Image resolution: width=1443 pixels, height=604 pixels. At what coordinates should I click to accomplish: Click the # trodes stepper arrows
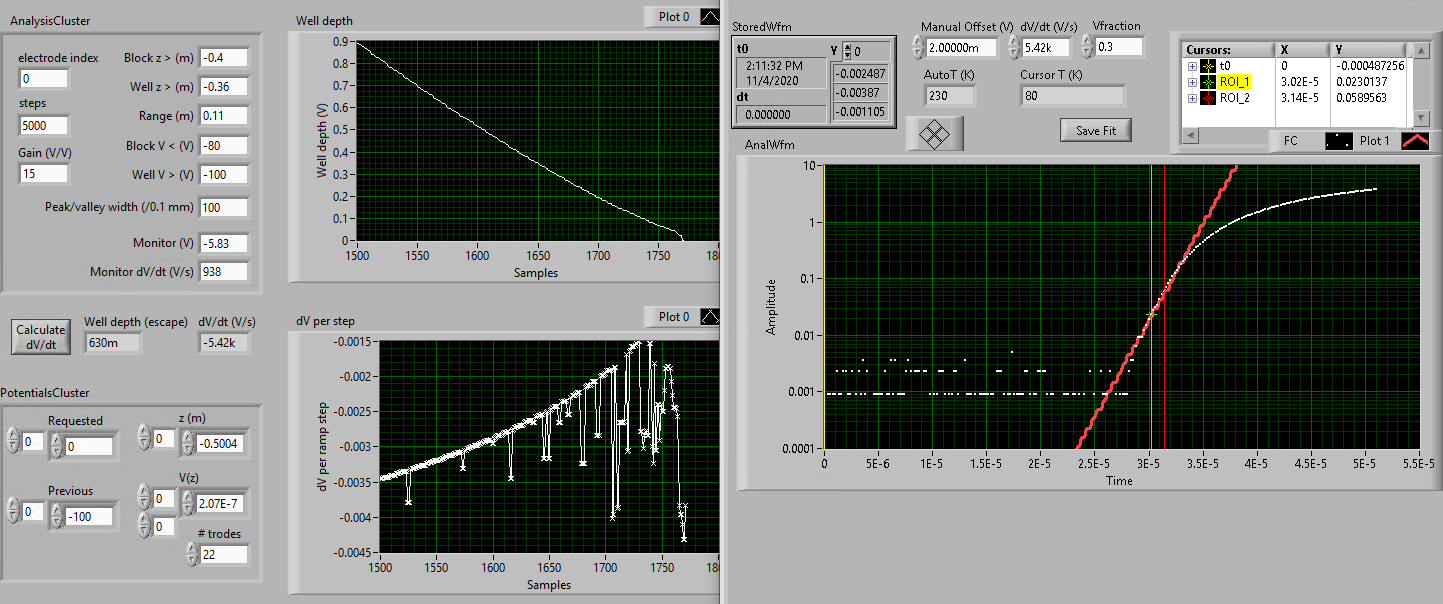(x=192, y=553)
